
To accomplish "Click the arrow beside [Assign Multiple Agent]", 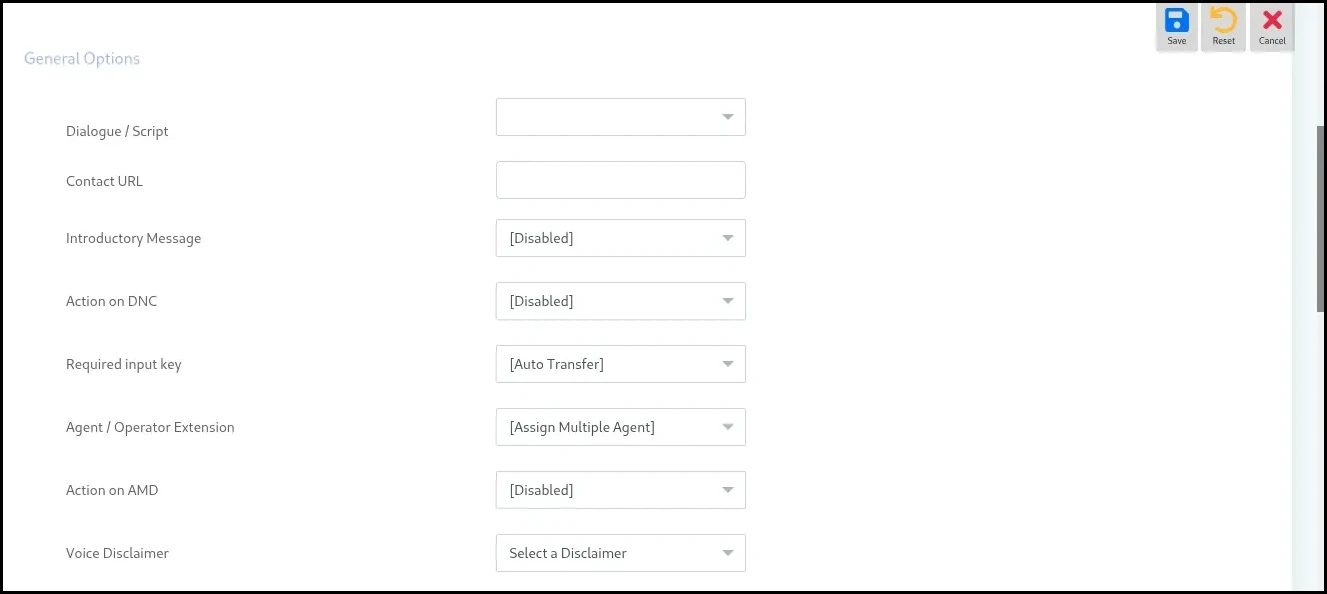I will click(x=728, y=427).
